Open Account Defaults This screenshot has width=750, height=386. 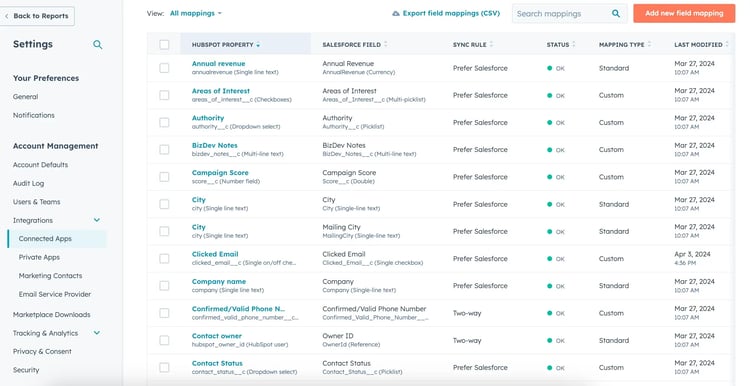(x=40, y=165)
